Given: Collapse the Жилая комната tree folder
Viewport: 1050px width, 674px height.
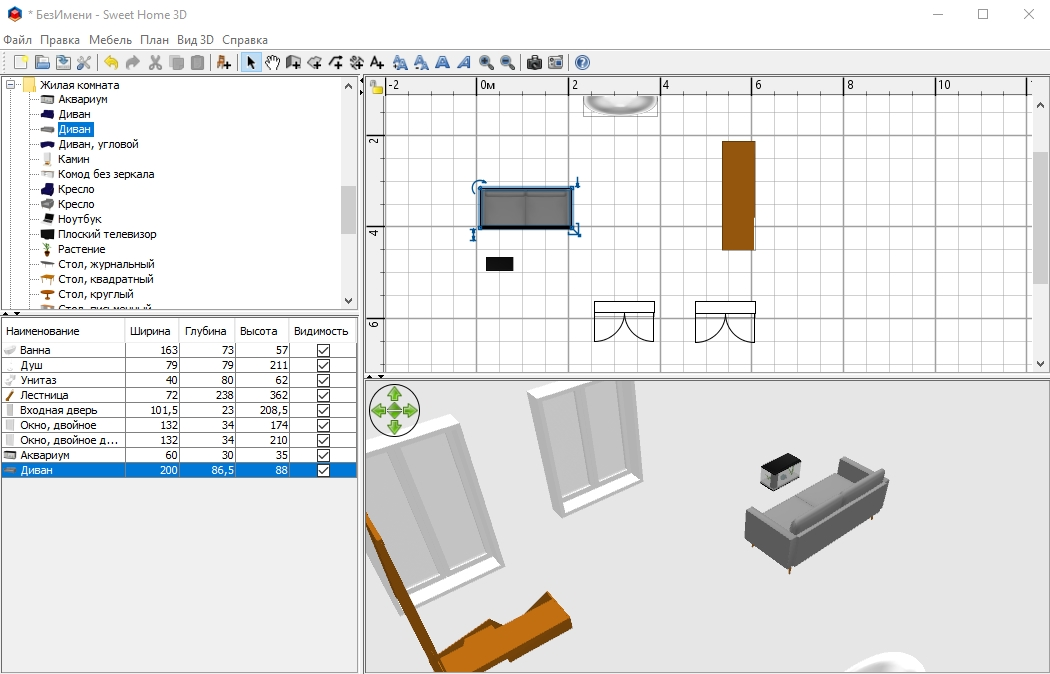Looking at the screenshot, I should pos(11,85).
